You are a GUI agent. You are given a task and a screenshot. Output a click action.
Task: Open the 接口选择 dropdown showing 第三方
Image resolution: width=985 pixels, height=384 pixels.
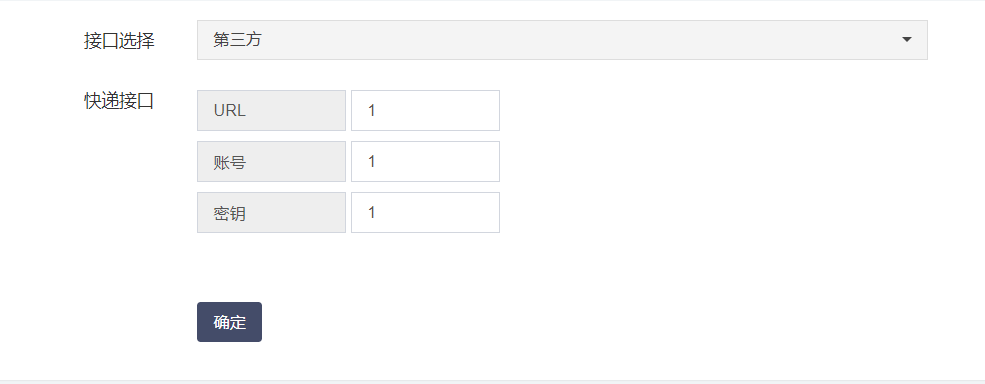click(562, 40)
